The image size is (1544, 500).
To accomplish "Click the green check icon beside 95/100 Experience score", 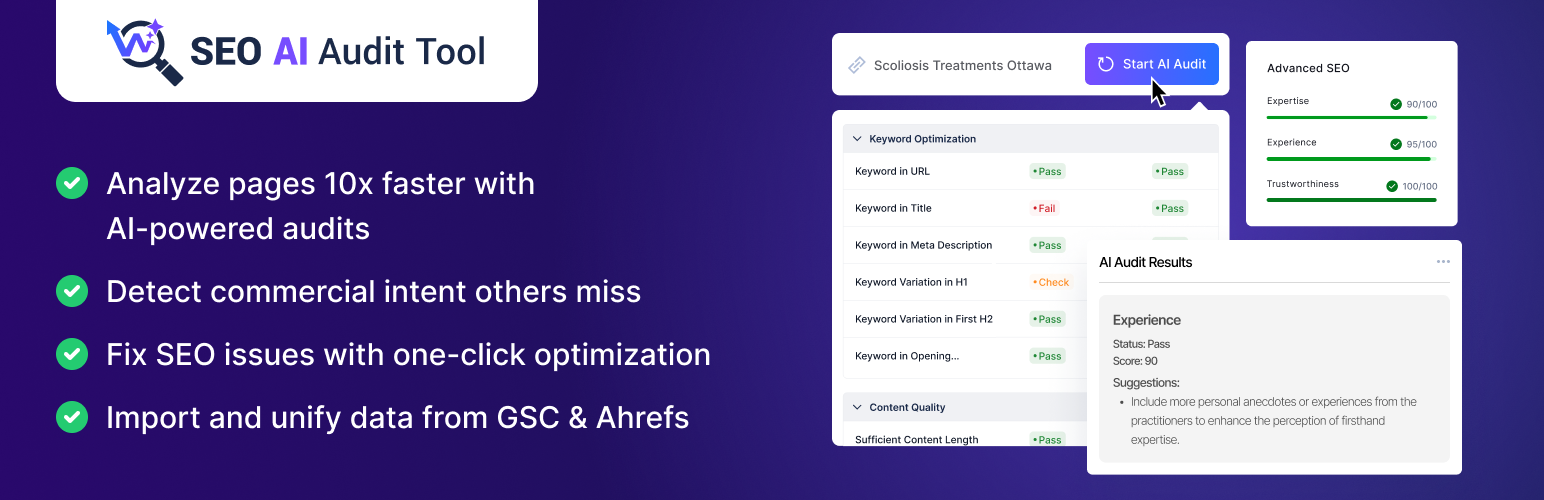I will pos(1395,145).
